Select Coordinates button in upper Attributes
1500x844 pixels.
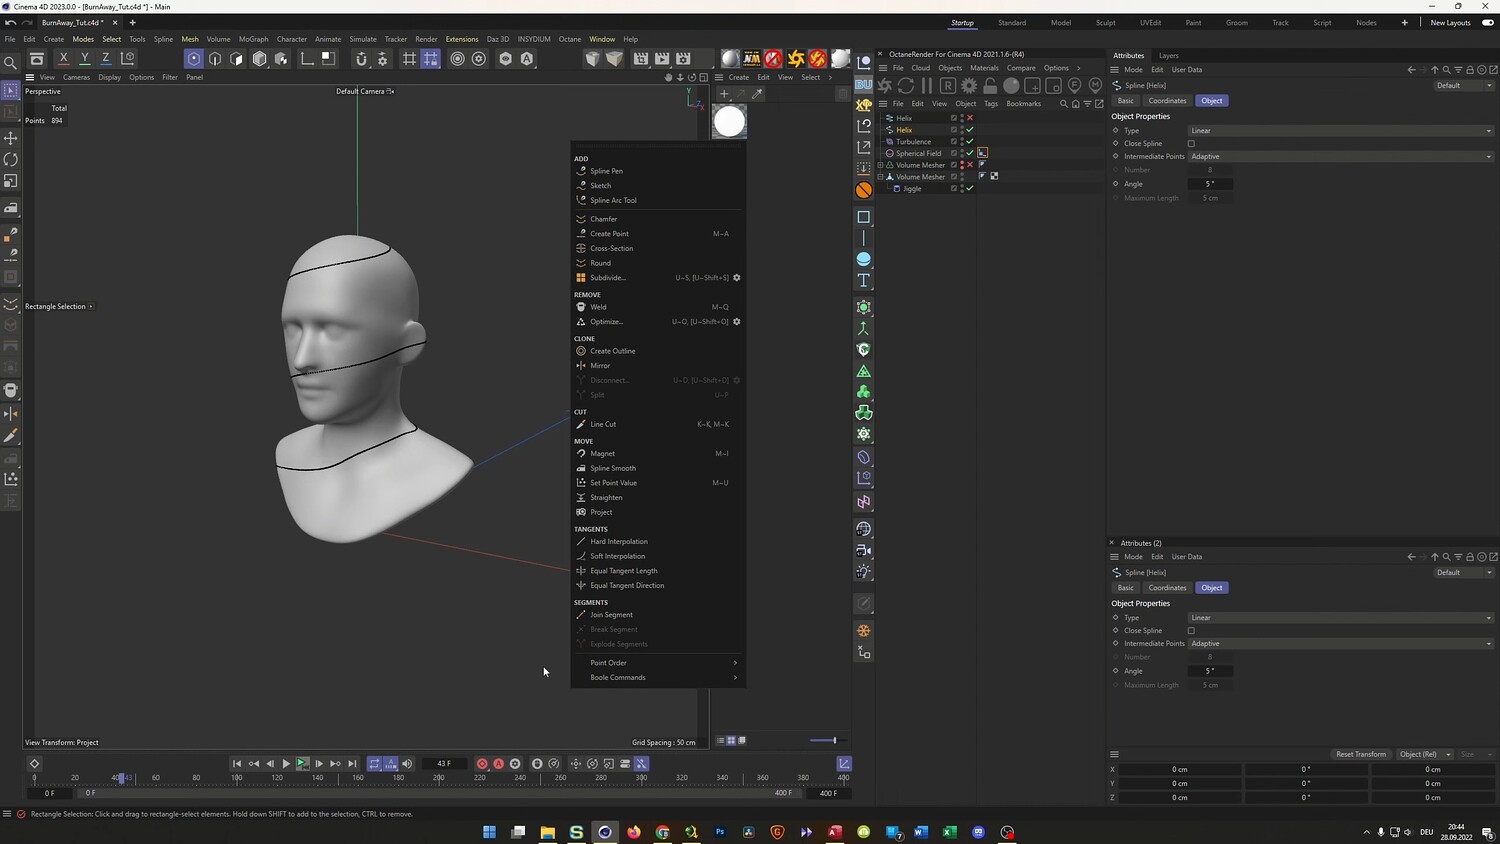click(x=1167, y=101)
